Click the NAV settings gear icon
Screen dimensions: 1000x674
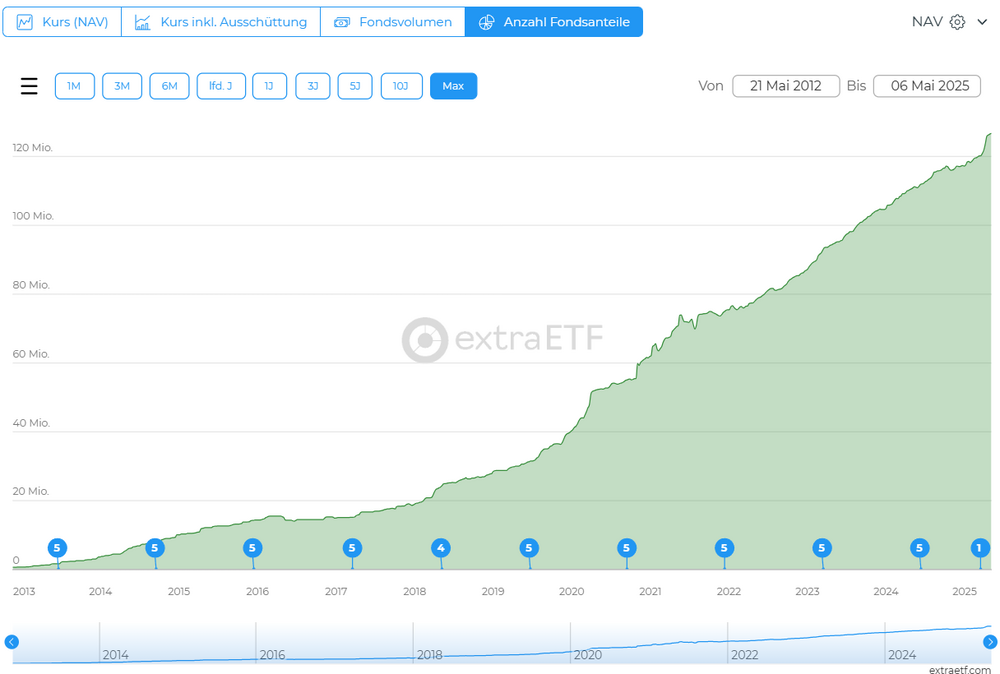click(957, 22)
